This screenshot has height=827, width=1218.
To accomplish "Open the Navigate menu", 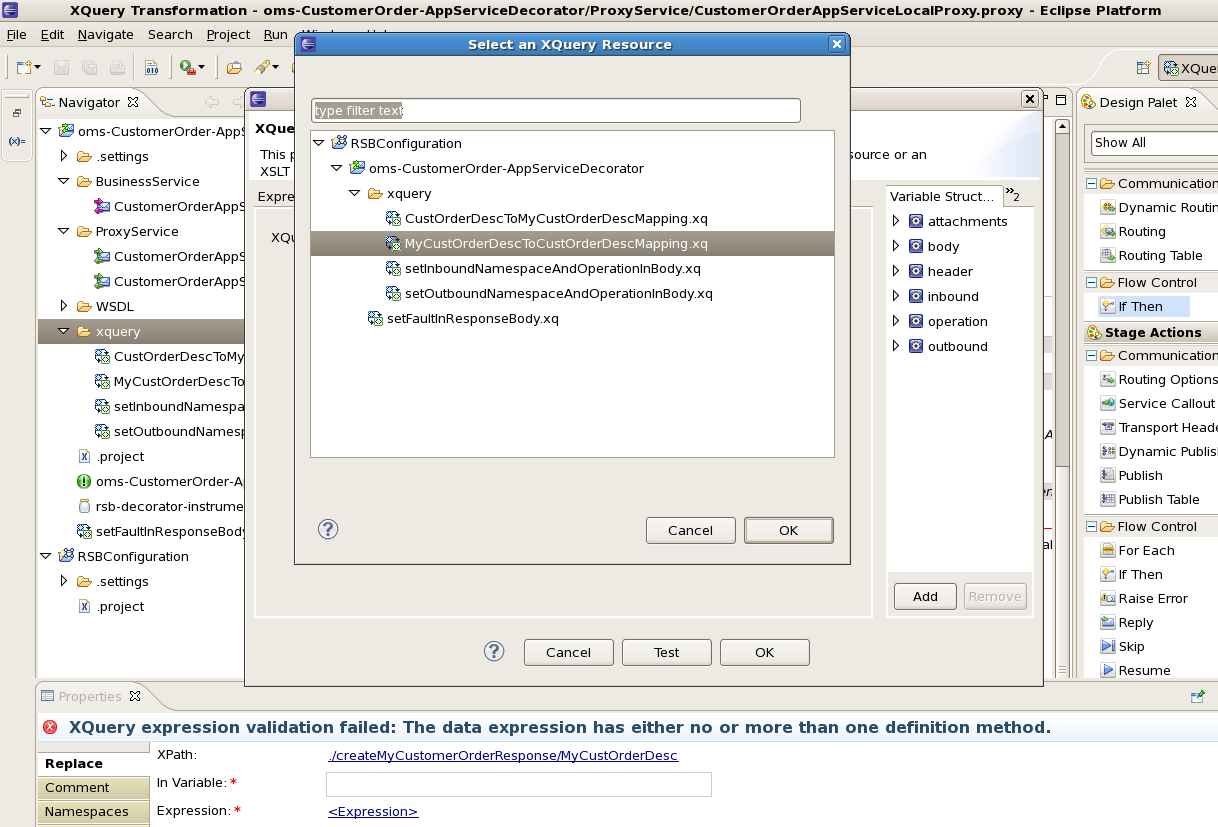I will [105, 34].
